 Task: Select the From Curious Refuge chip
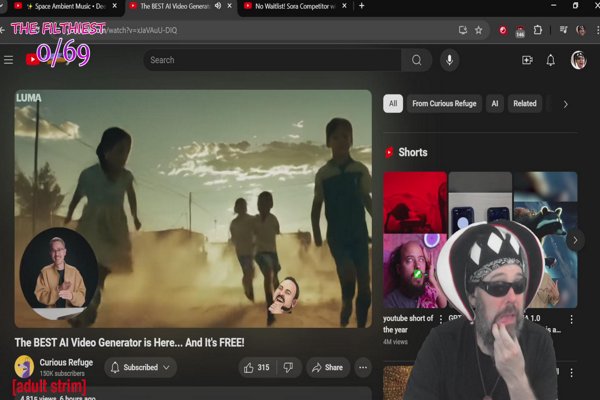click(444, 104)
